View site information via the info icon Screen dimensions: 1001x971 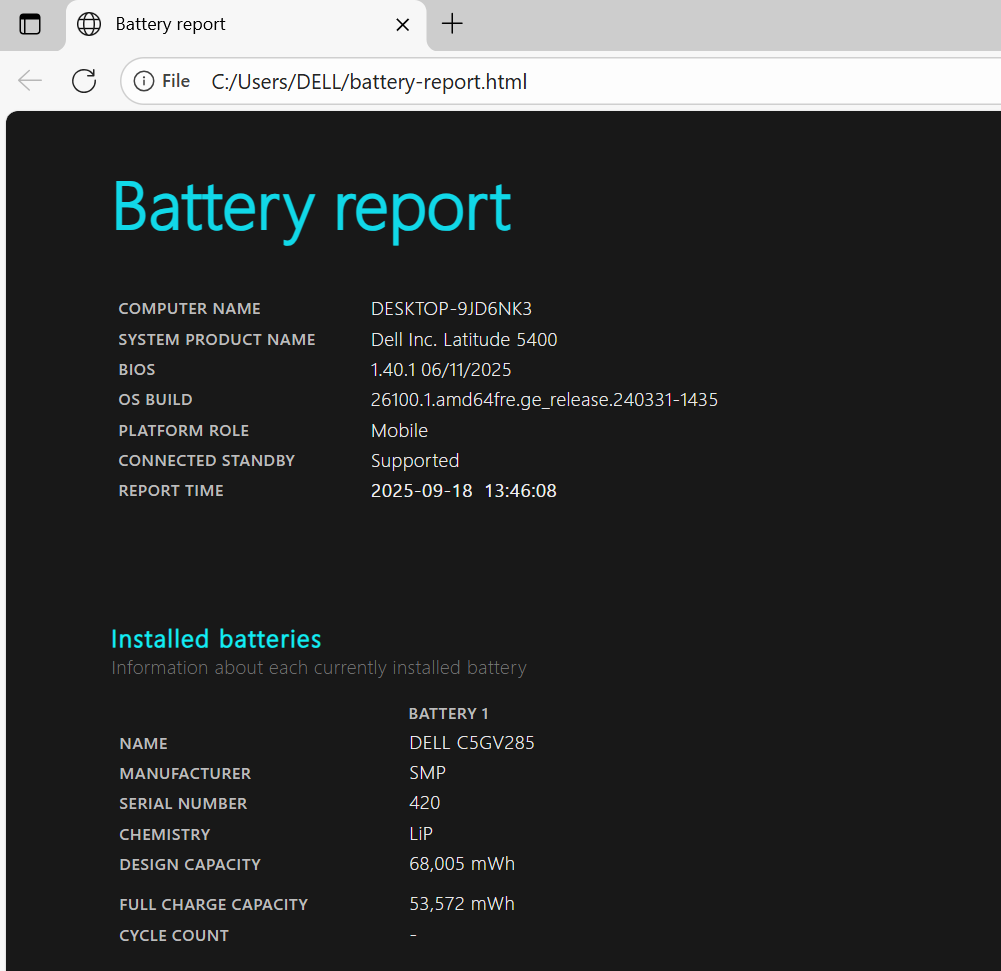click(x=144, y=81)
